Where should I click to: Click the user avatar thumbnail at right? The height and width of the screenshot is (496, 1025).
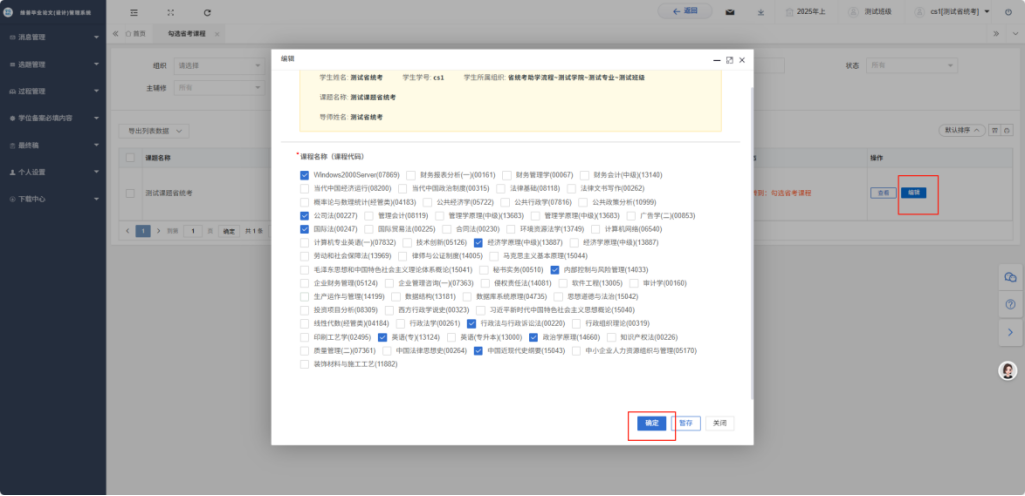pos(1008,370)
